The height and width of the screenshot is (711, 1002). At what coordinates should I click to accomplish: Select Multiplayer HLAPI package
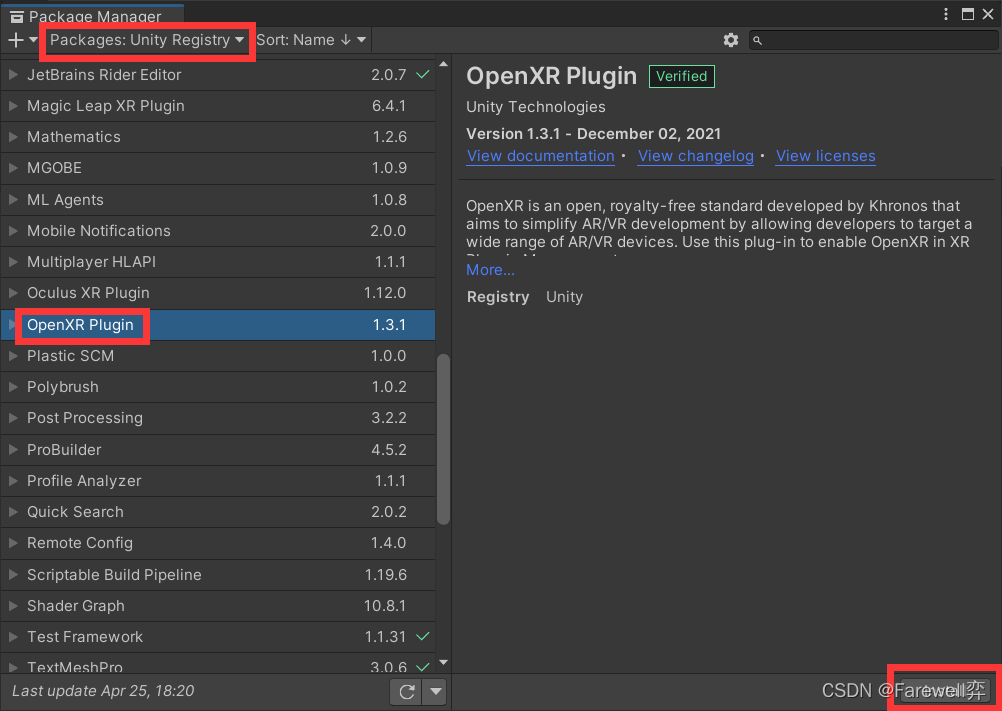pyautogui.click(x=217, y=262)
